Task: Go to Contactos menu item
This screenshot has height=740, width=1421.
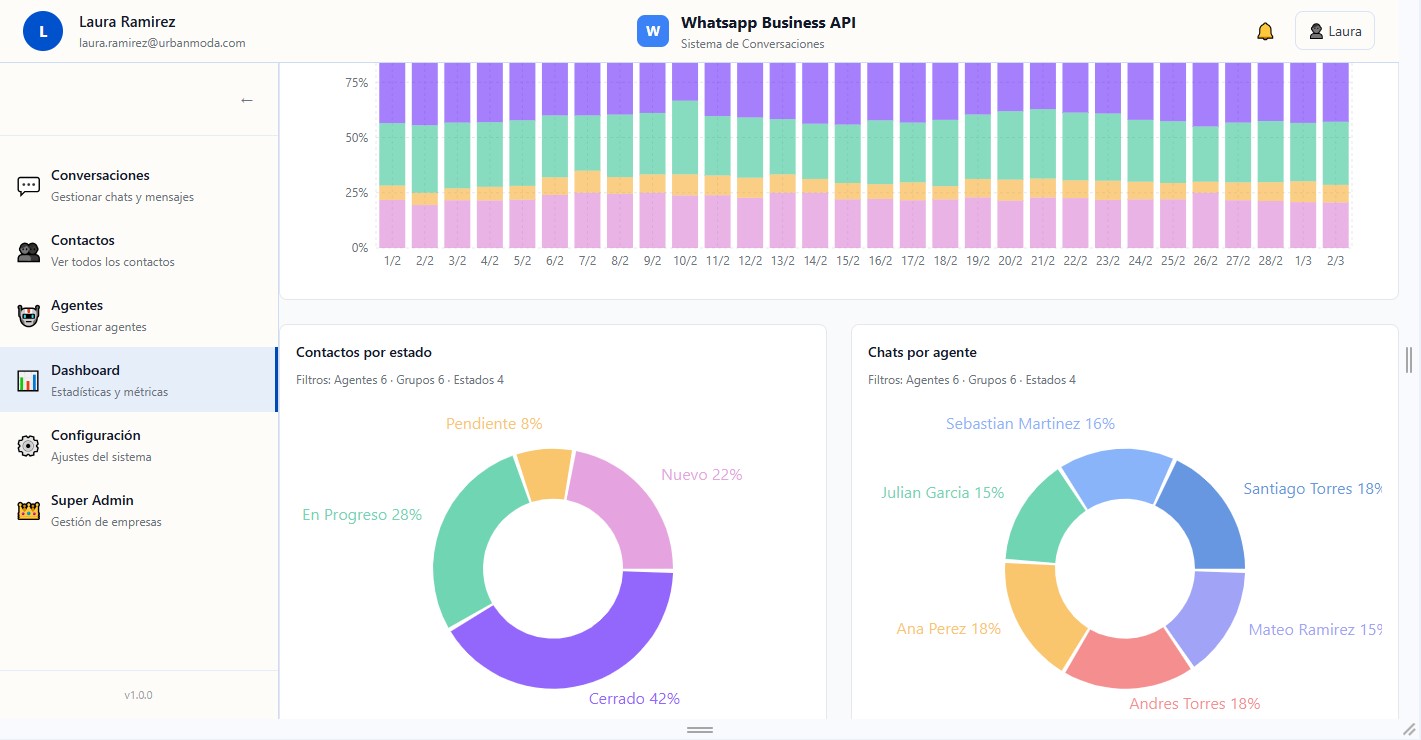Action: pos(139,250)
